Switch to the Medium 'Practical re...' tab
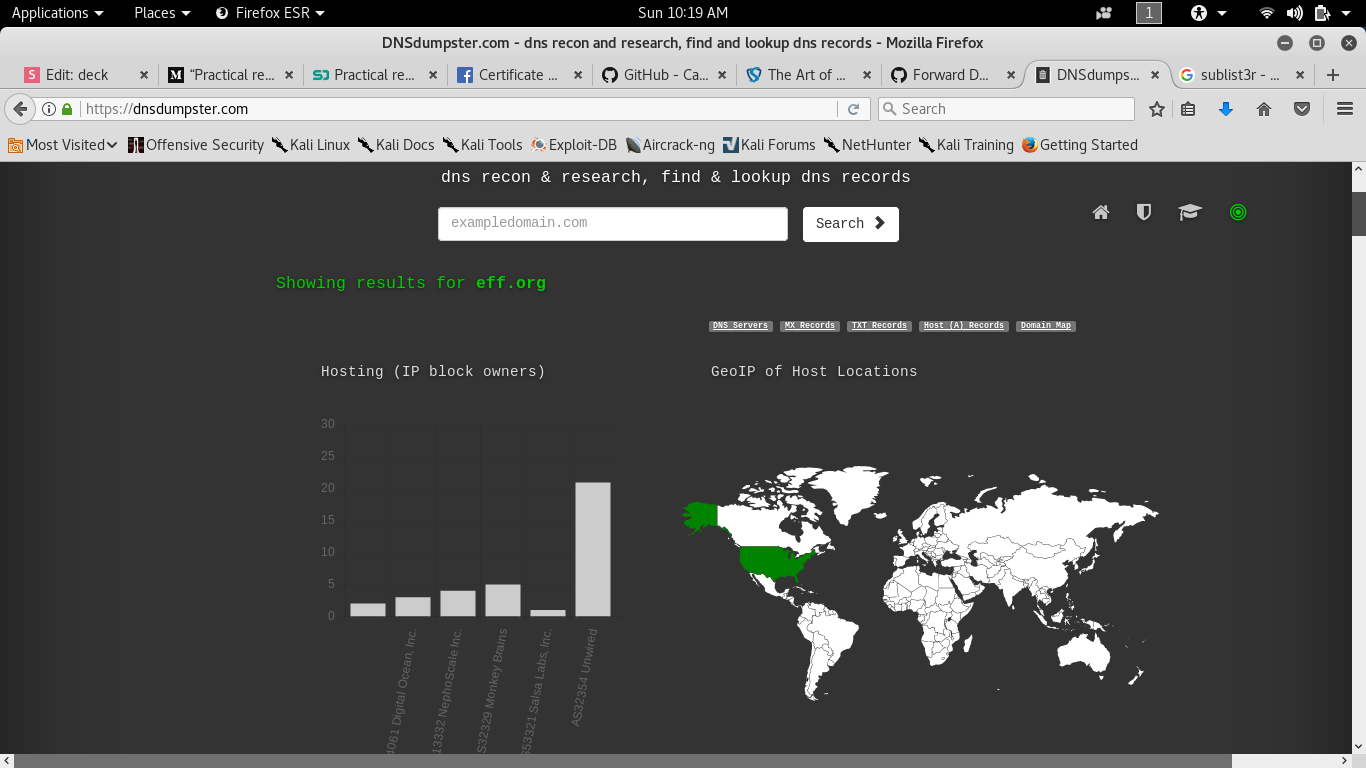The image size is (1366, 768). point(232,75)
